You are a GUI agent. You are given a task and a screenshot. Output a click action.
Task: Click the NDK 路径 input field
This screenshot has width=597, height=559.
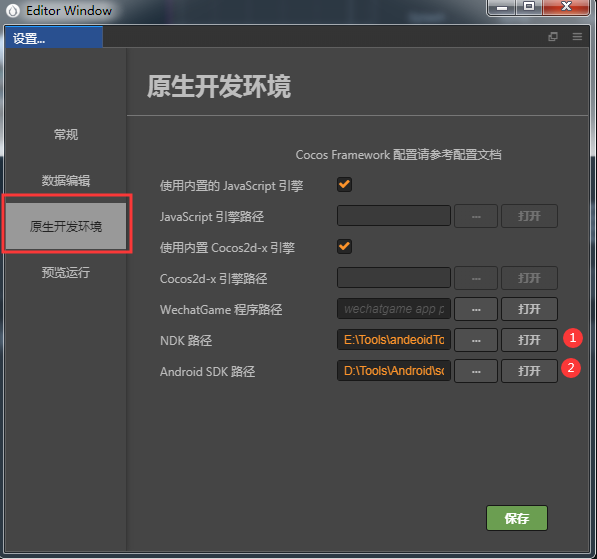tap(394, 340)
